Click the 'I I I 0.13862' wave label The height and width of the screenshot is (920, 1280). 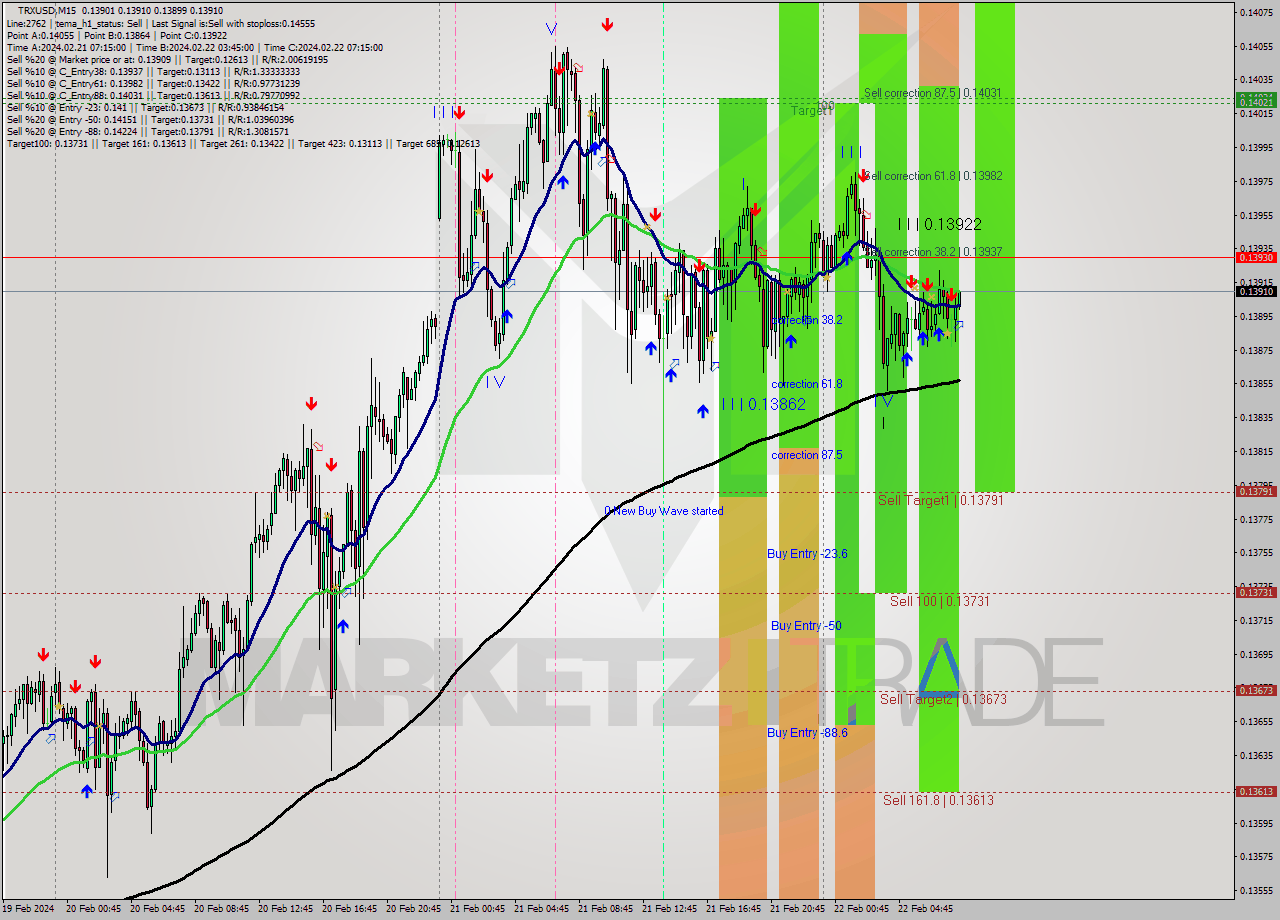pos(764,404)
